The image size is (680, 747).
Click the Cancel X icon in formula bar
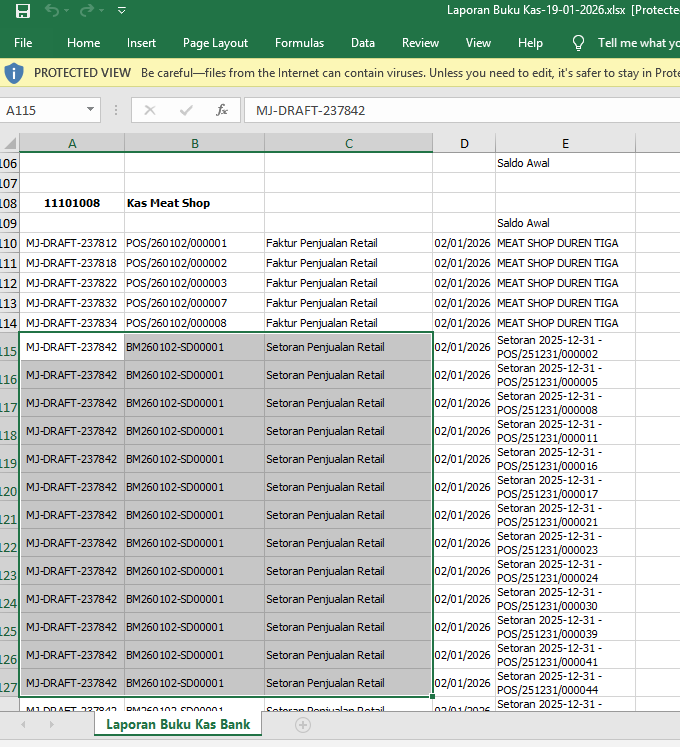coord(150,110)
